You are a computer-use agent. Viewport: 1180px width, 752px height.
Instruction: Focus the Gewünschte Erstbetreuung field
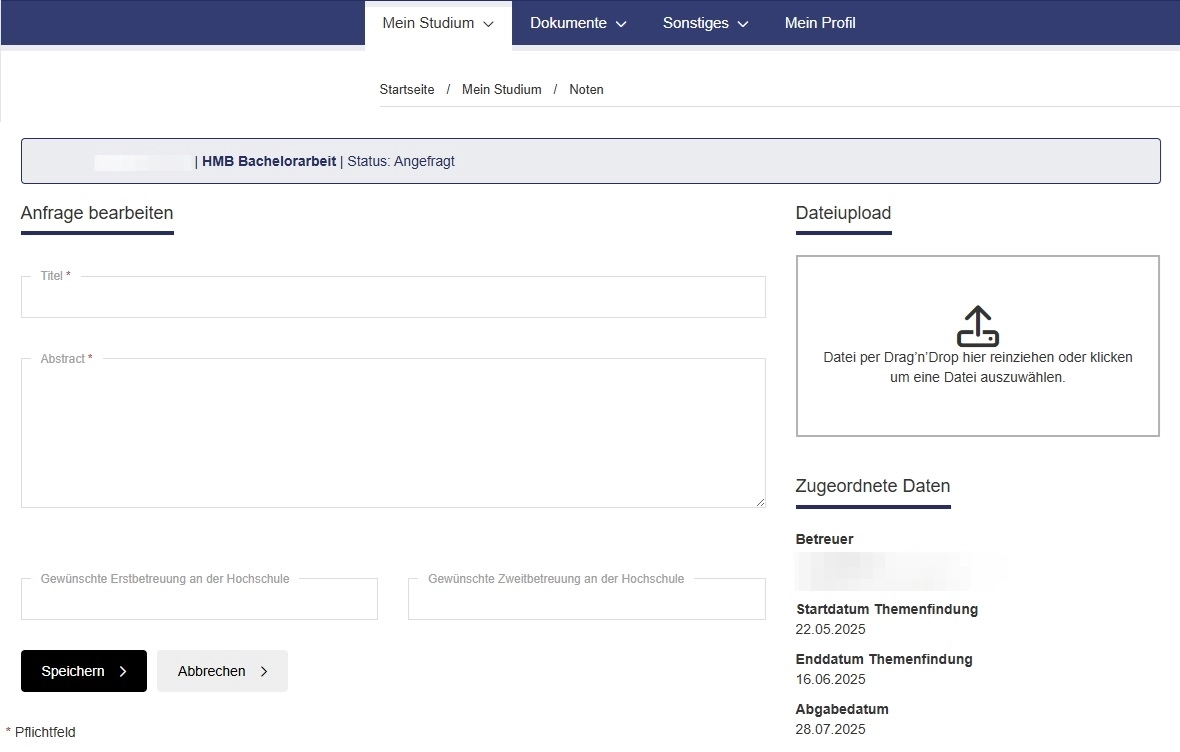pyautogui.click(x=199, y=599)
